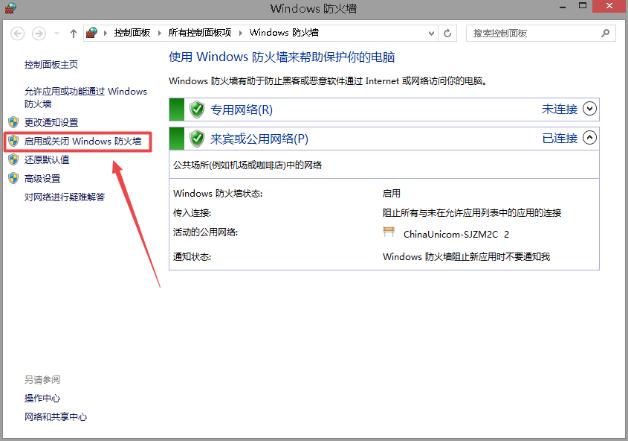Maximize the Windows 防火墙 window
Viewport: 628px width, 441px height.
point(583,6)
